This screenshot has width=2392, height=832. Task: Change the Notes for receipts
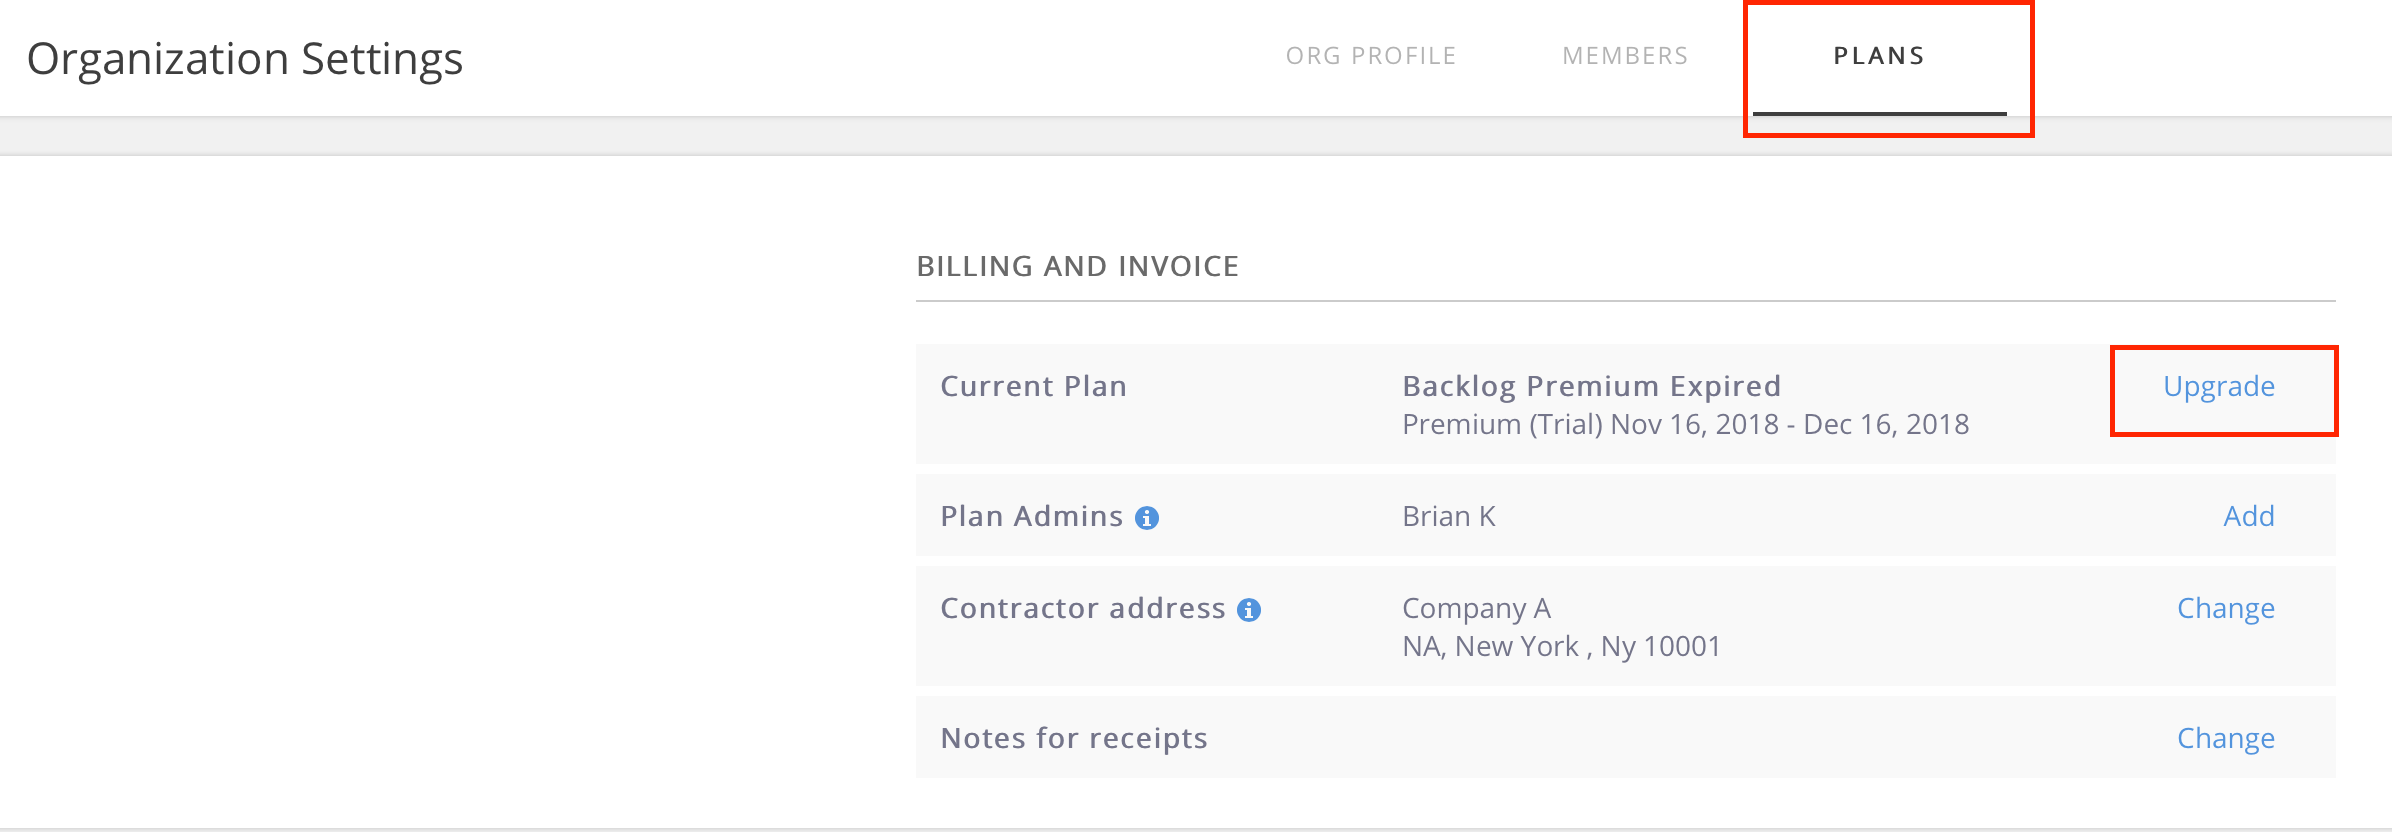(2226, 739)
